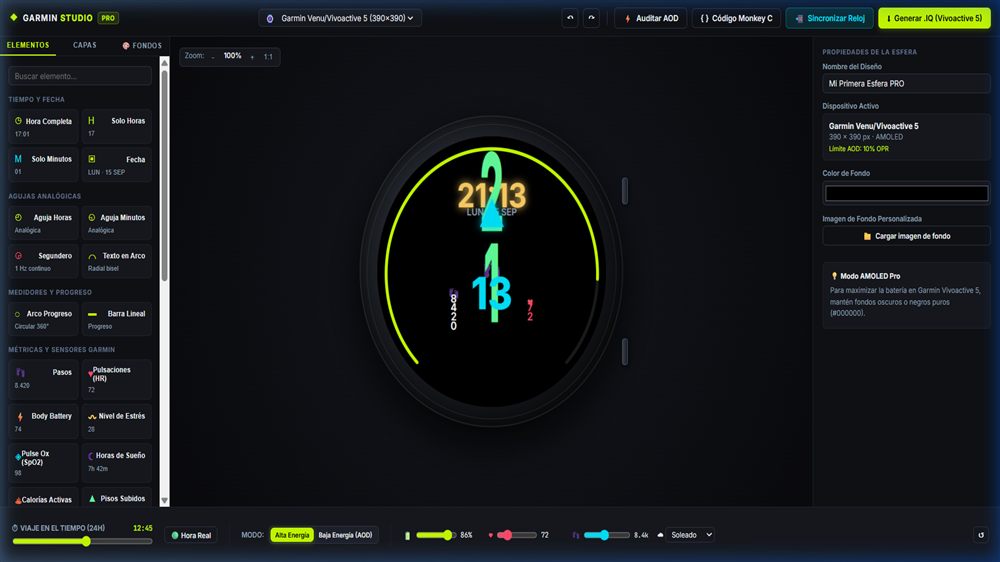Click Generar .IQ (Vivoactive 5) button
The image size is (1000, 562).
[x=934, y=18]
